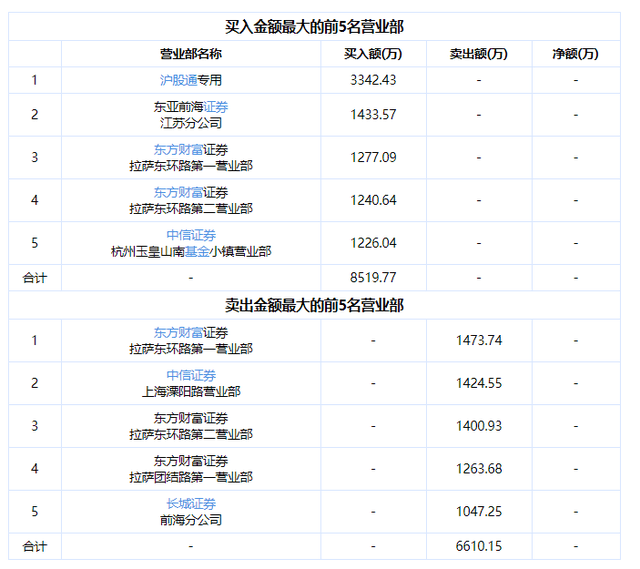This screenshot has width=640, height=569.
Task: Open 东方财富 link in the 1473.74 row
Action: pyautogui.click(x=178, y=333)
